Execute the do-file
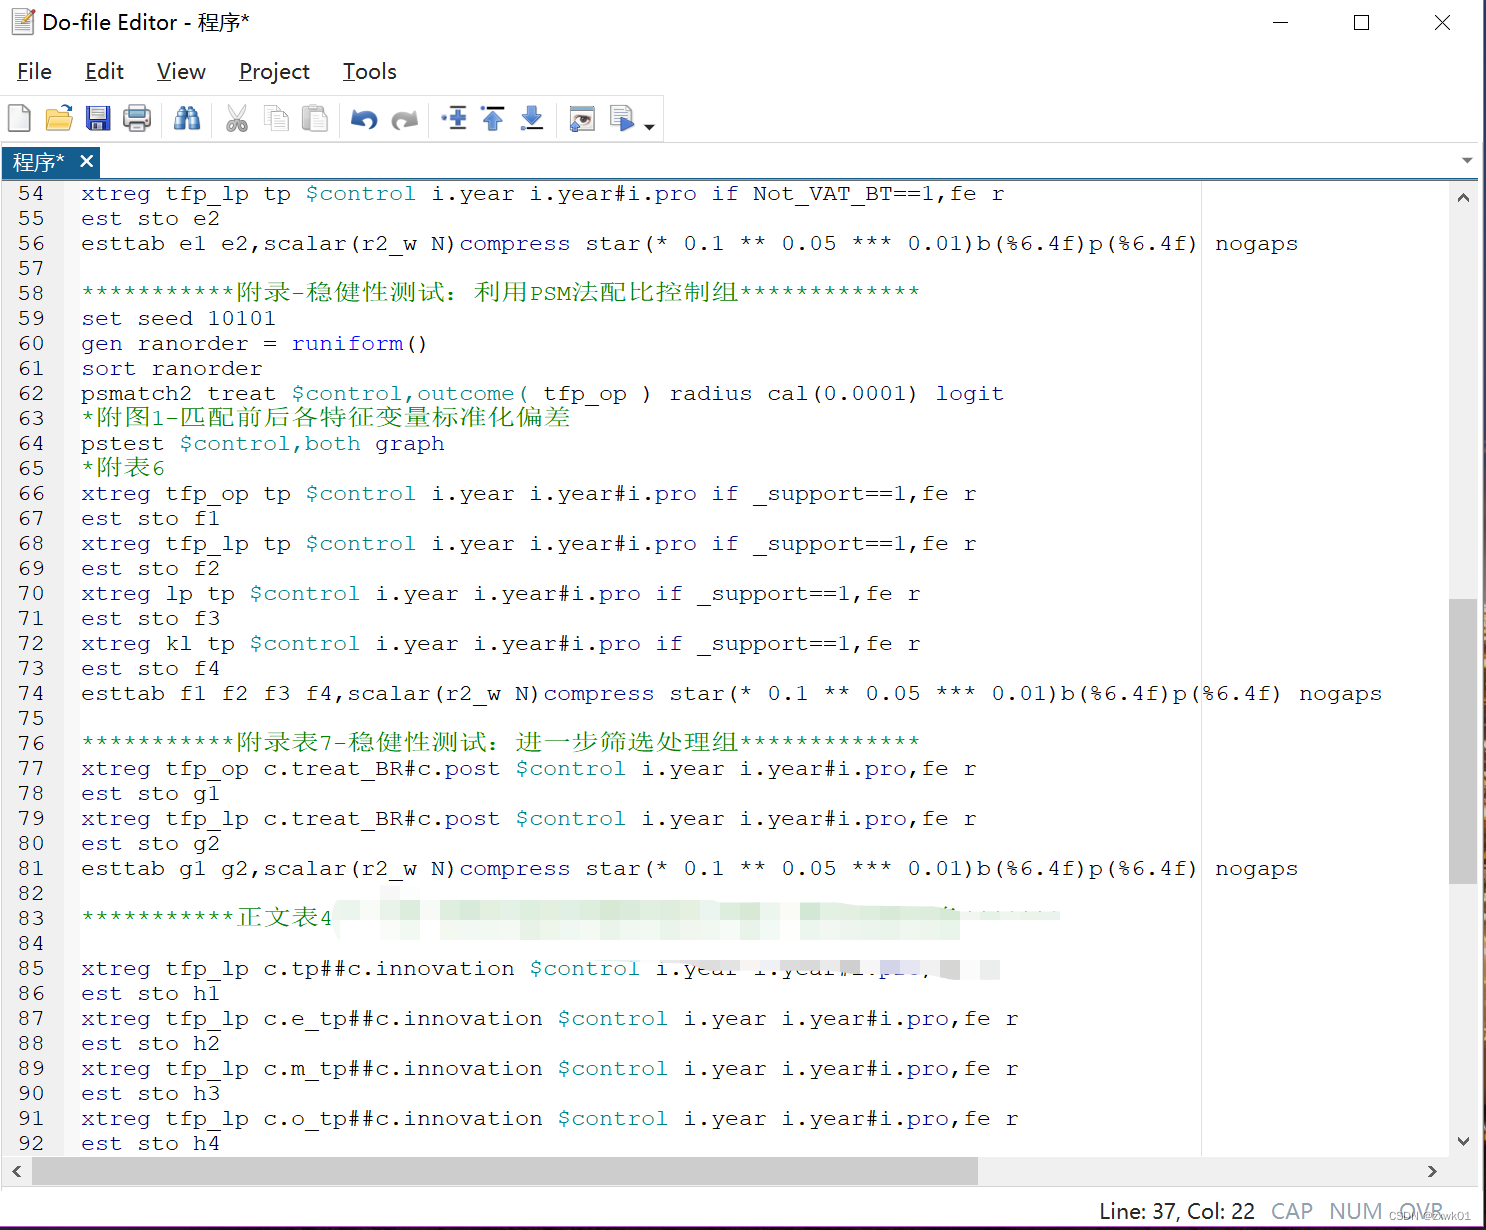Screen dimensions: 1486x1230 621,119
